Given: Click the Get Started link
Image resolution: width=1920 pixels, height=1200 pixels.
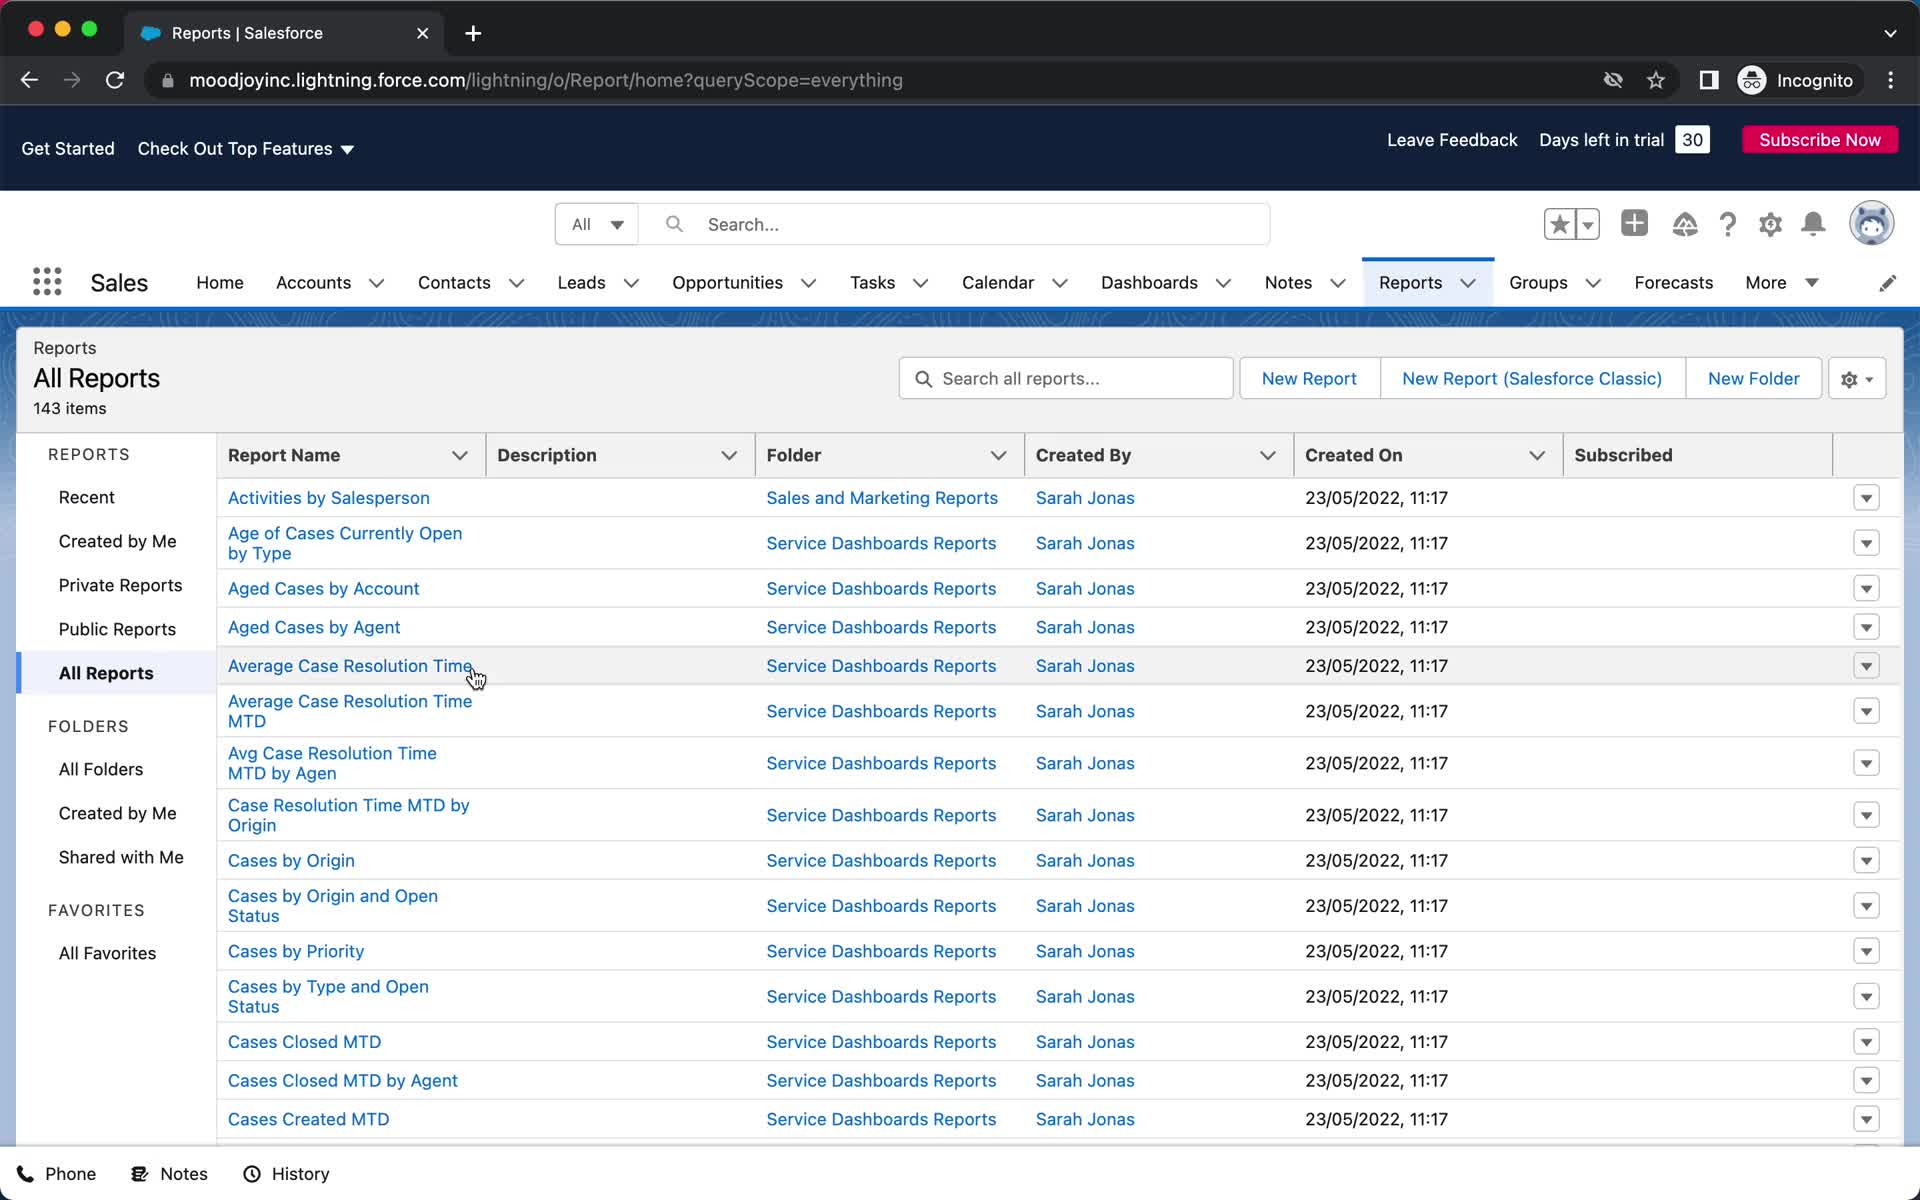Looking at the screenshot, I should click(x=68, y=149).
